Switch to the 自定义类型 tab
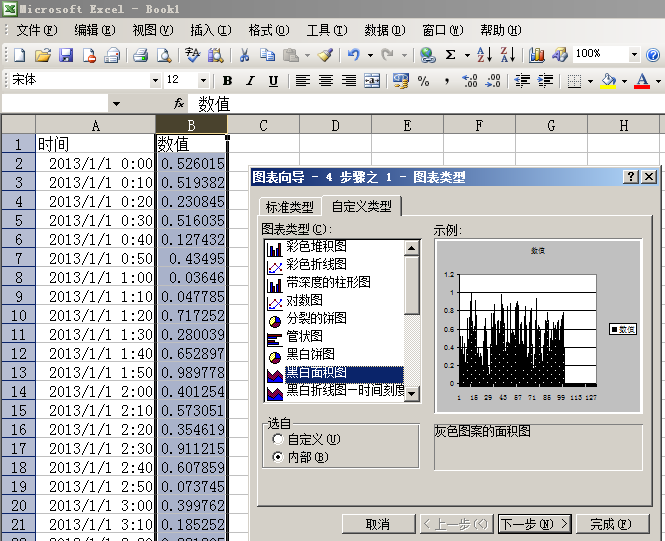Viewport: 665px width, 541px height. pos(361,206)
